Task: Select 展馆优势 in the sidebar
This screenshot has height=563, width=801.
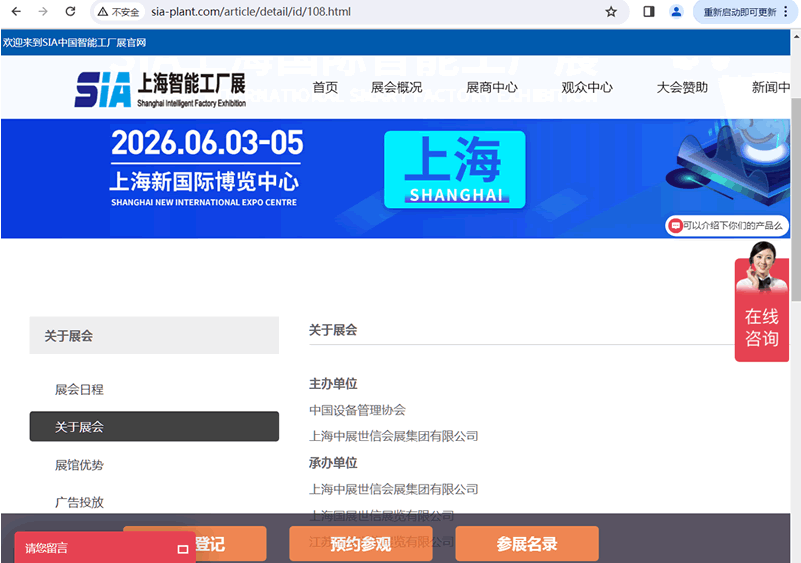Action: click(x=79, y=465)
